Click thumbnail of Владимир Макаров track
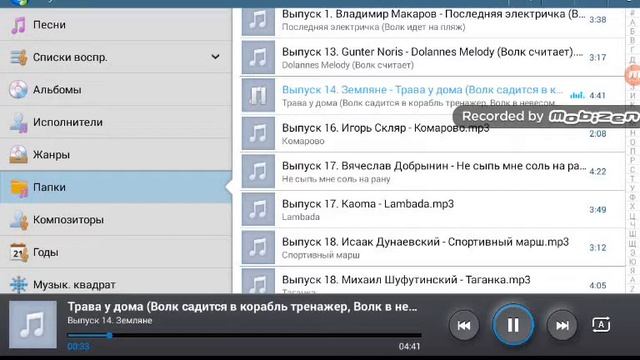The image size is (640, 360). [x=258, y=21]
